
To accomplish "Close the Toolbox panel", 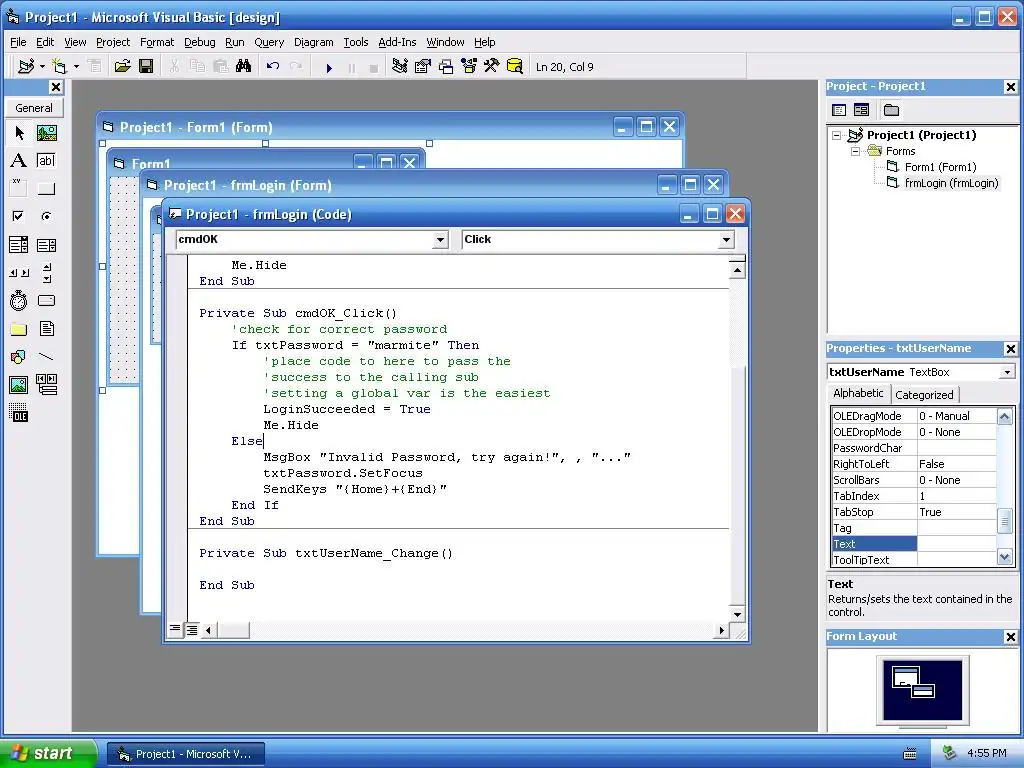I will tap(56, 87).
